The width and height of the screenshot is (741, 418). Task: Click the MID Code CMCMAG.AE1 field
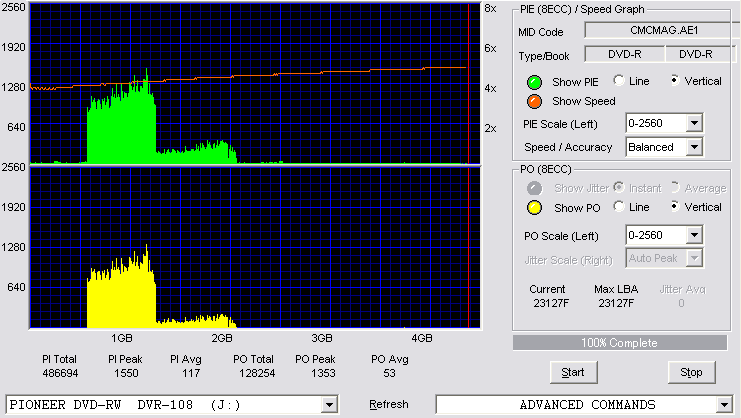coord(663,30)
